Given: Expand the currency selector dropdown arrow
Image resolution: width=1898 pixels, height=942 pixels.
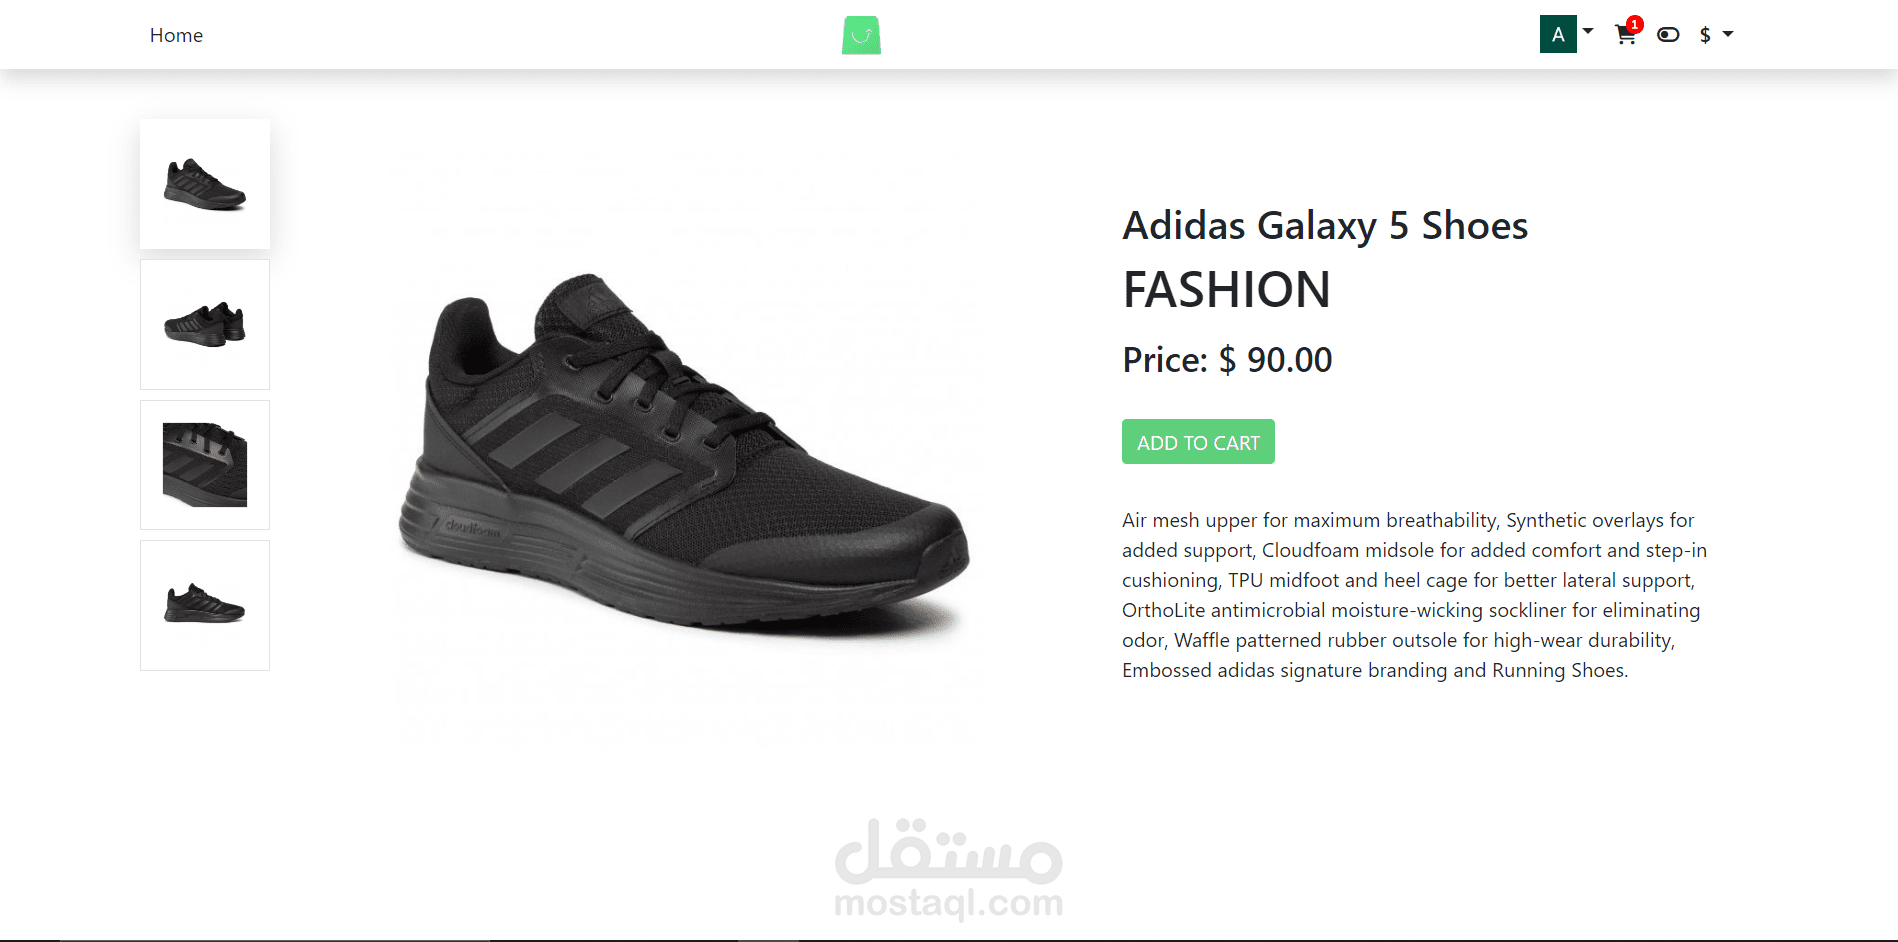Looking at the screenshot, I should point(1728,34).
